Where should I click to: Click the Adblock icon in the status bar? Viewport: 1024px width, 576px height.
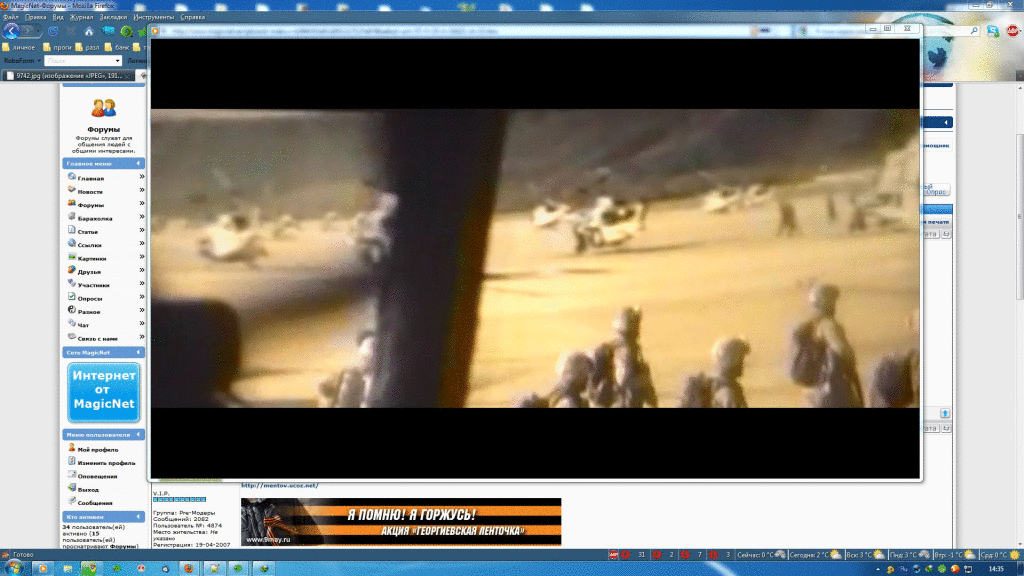click(x=613, y=554)
